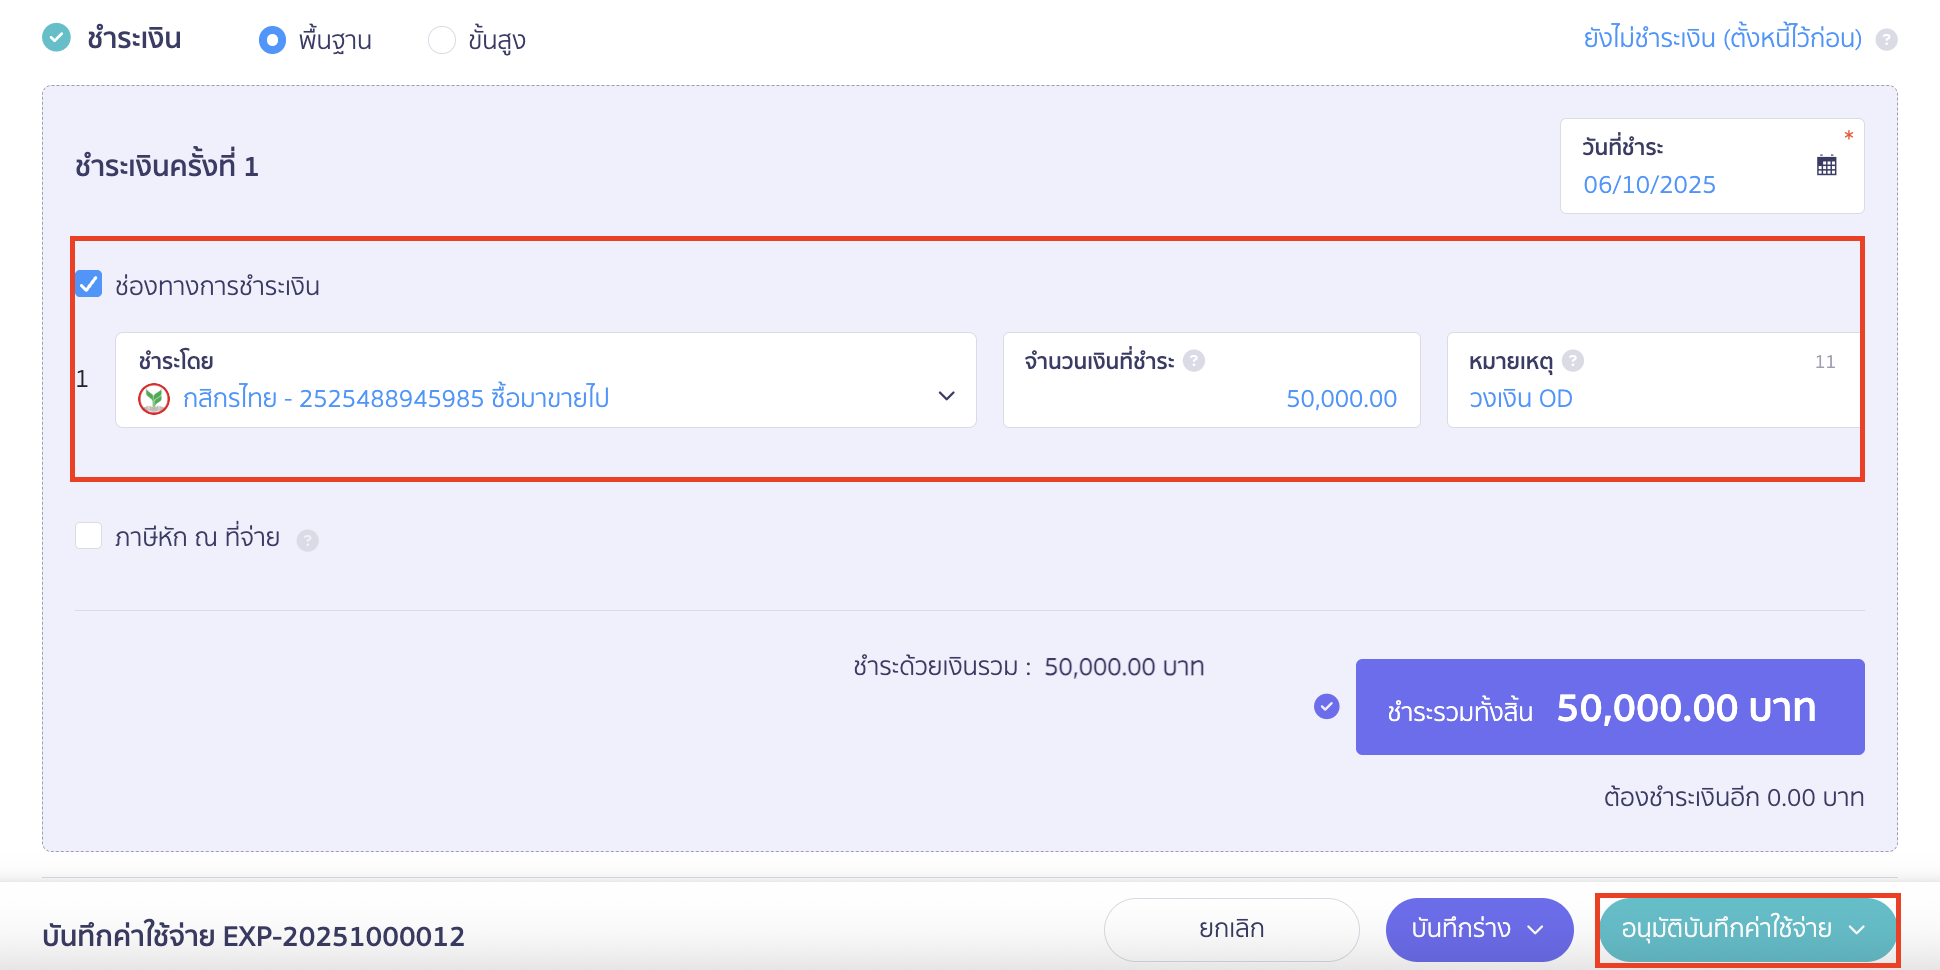Uncheck the ช่องทางการชำระเงิน checkbox
The width and height of the screenshot is (1940, 970).
[89, 284]
